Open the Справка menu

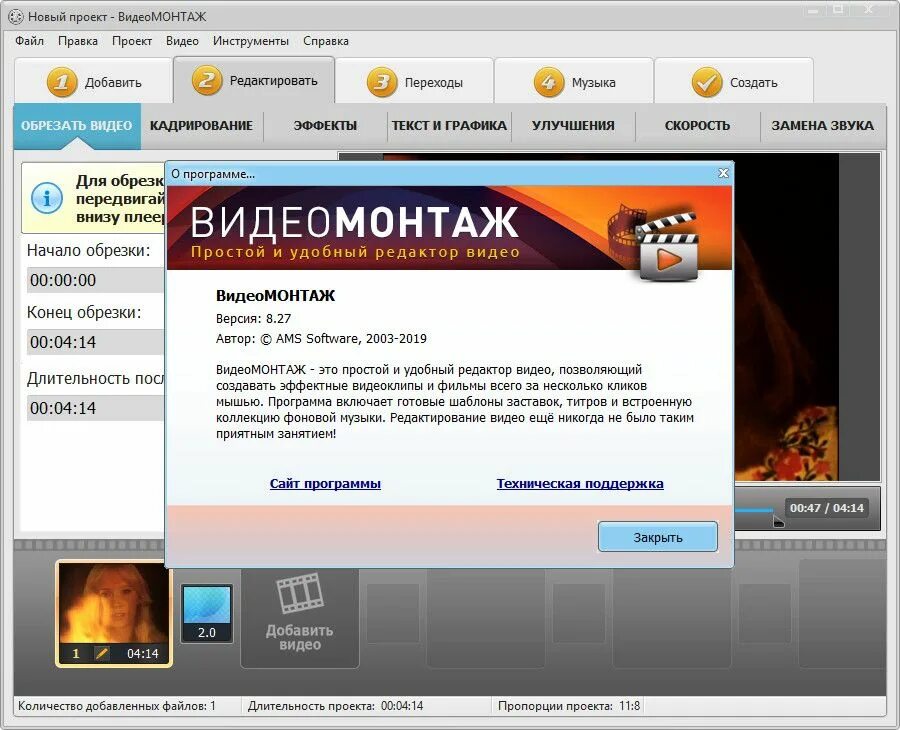coord(325,41)
